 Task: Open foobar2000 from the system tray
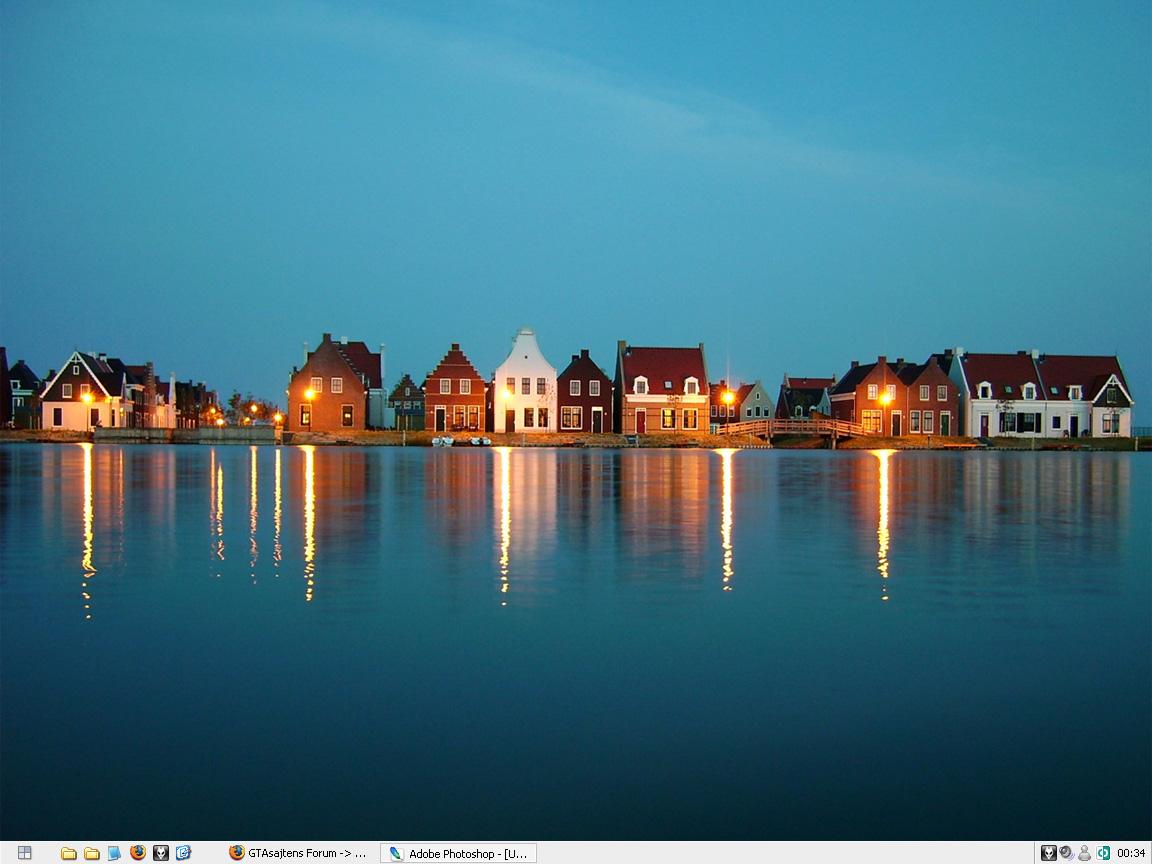coord(1048,853)
